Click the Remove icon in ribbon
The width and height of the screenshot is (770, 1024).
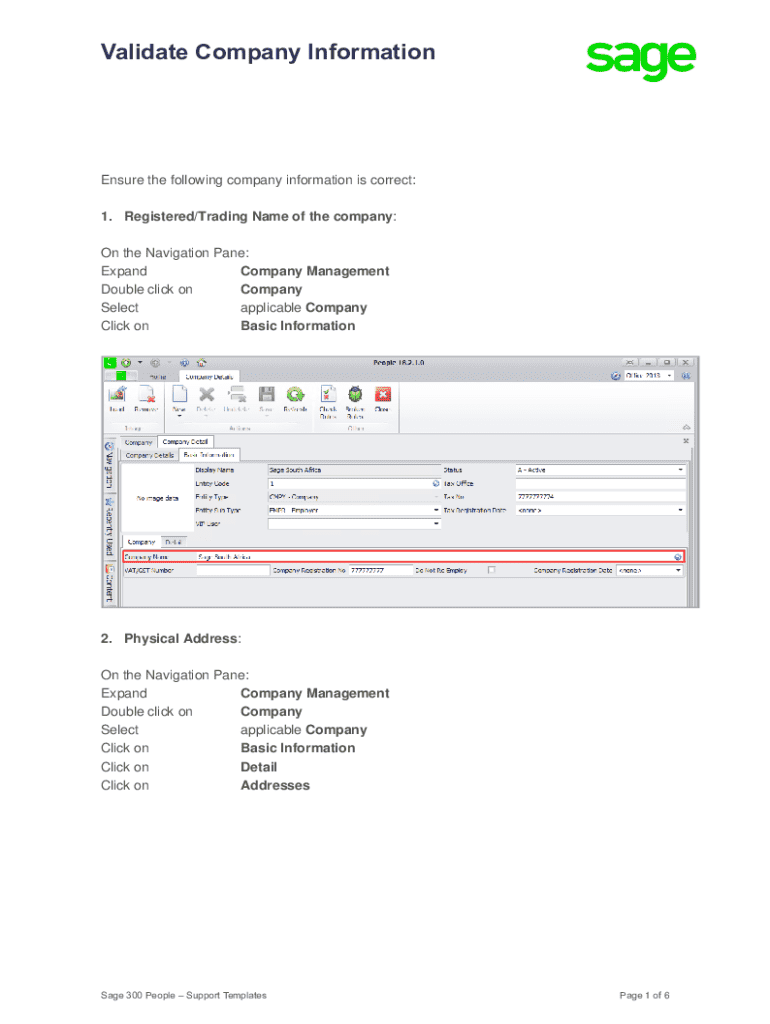click(146, 395)
